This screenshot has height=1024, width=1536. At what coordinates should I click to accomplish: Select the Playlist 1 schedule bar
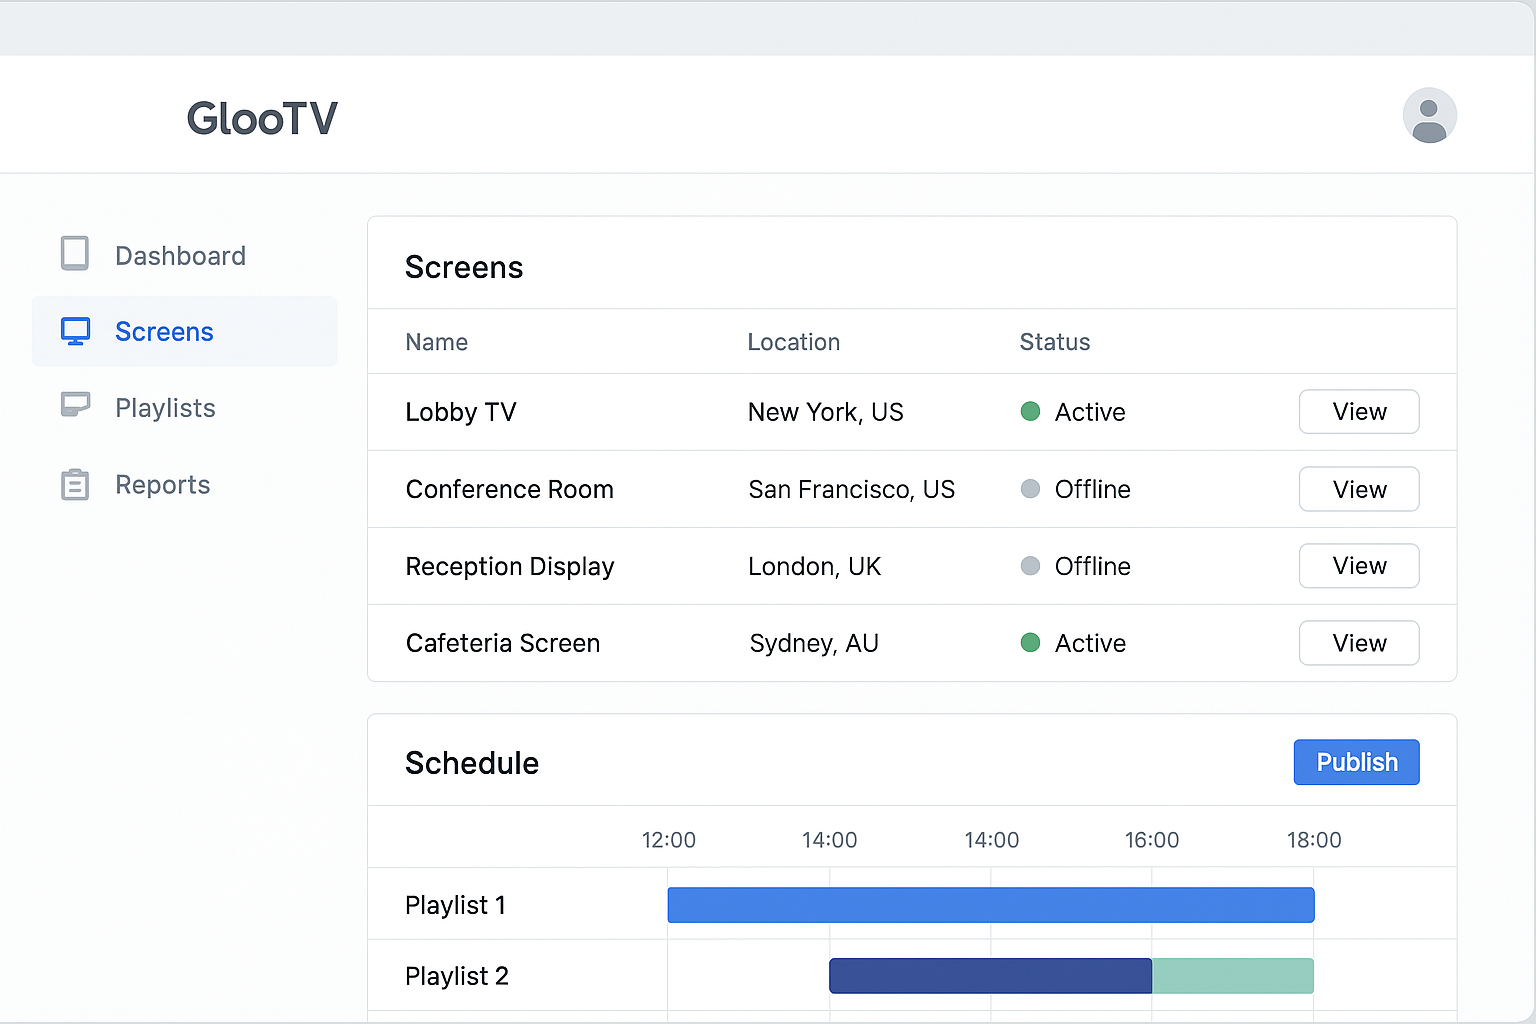tap(990, 904)
